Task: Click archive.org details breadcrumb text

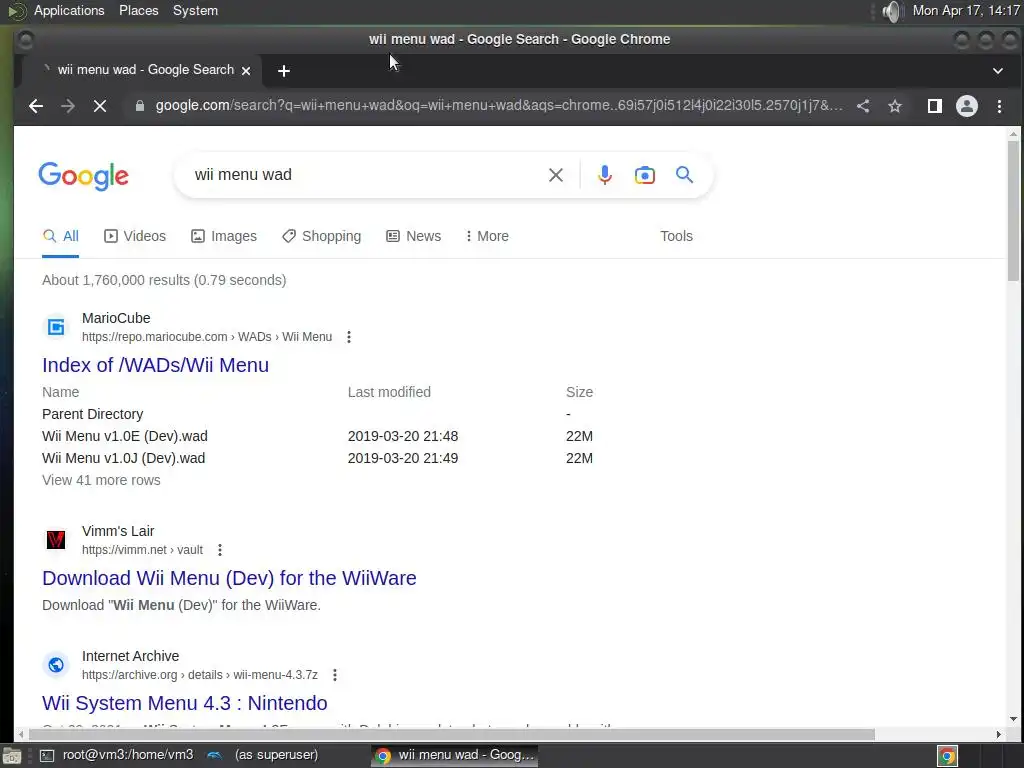Action: (200, 675)
